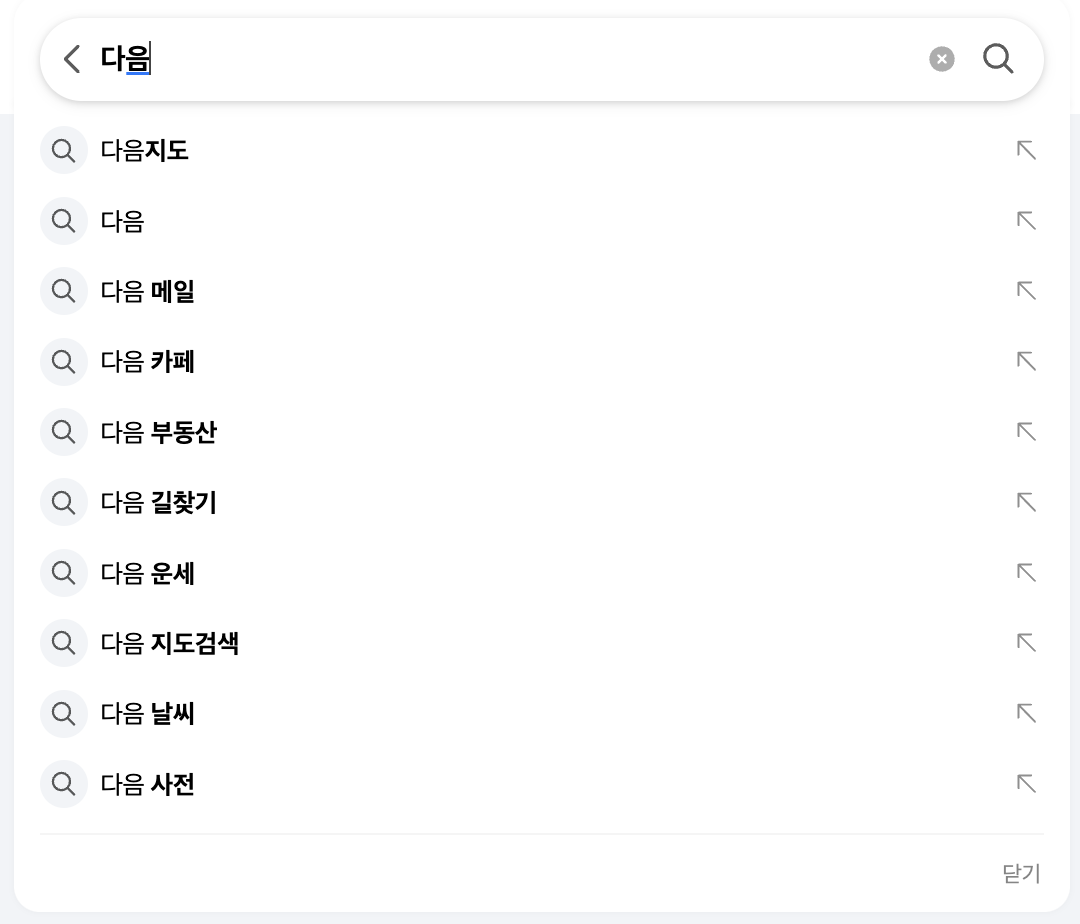Select the 다음 사전 suggestion
This screenshot has height=924, width=1080.
(x=148, y=784)
